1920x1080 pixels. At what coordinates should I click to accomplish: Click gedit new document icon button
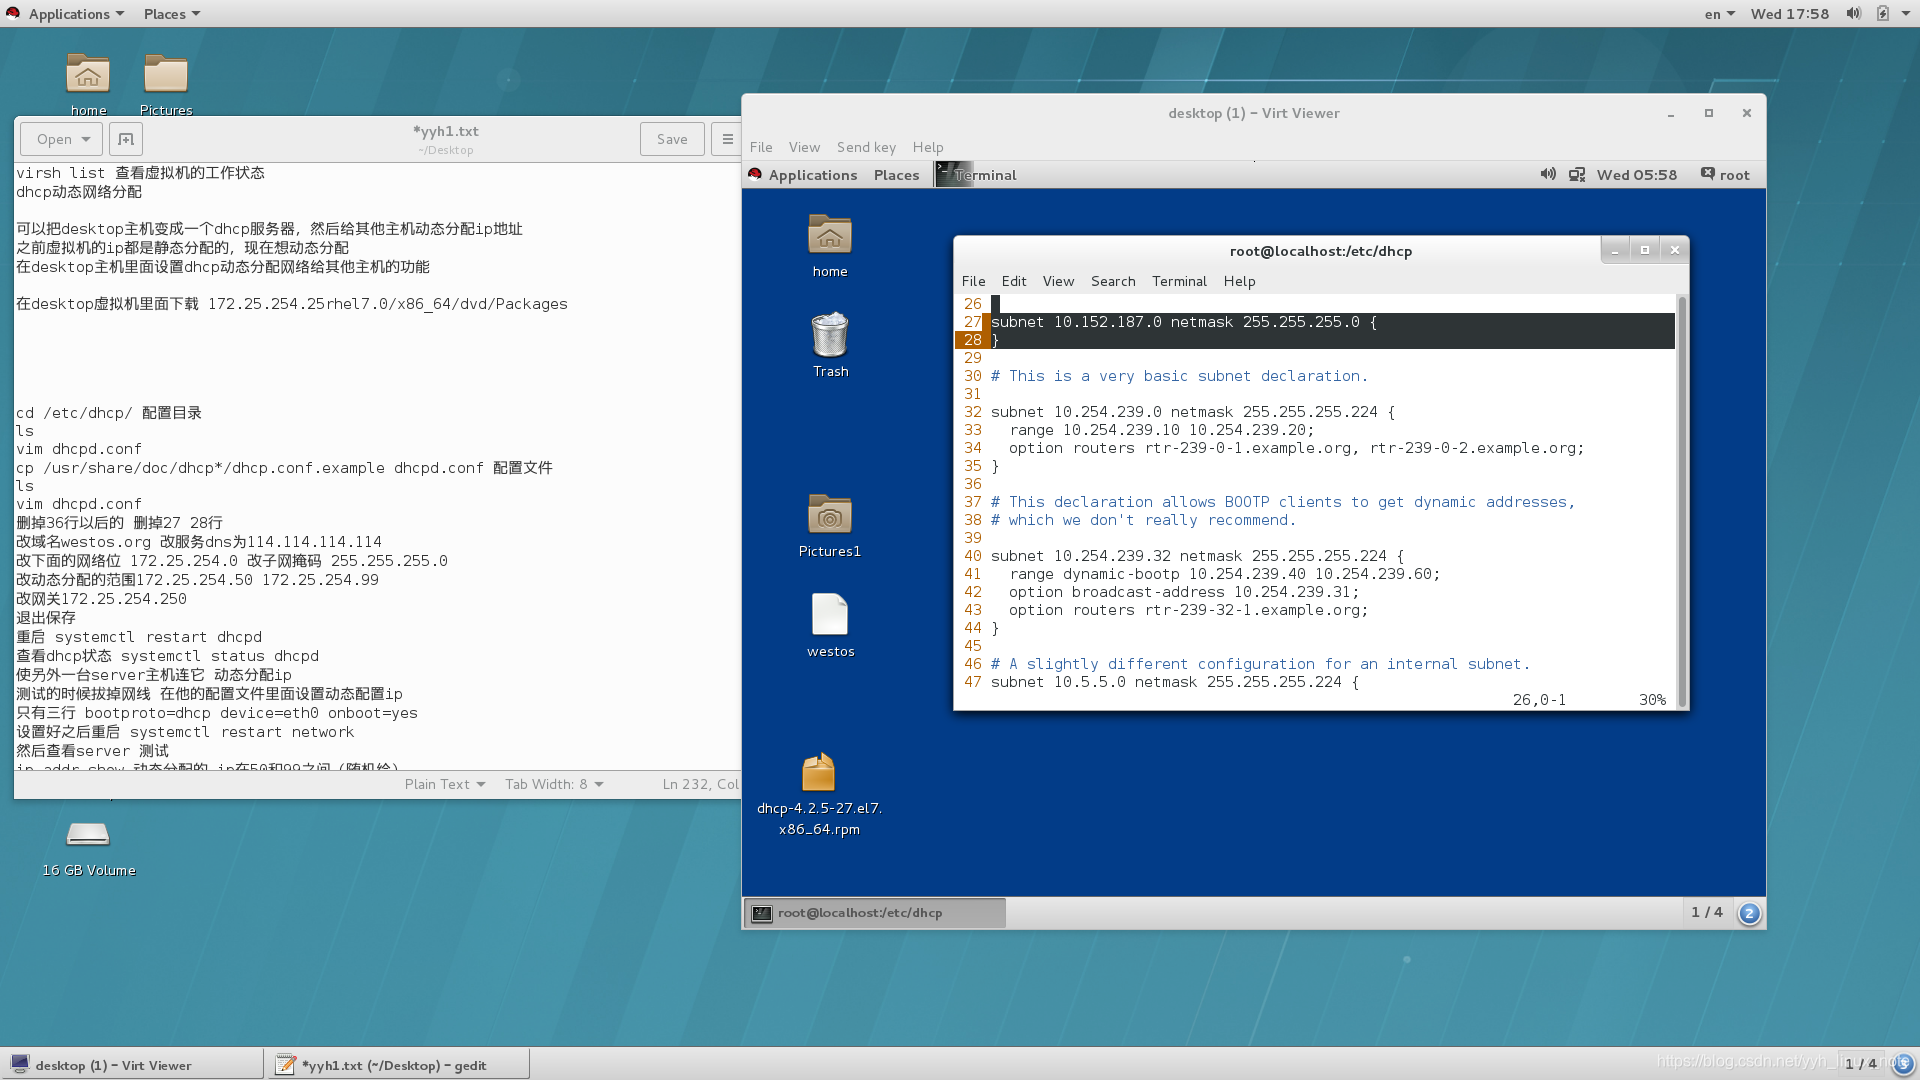tap(126, 139)
